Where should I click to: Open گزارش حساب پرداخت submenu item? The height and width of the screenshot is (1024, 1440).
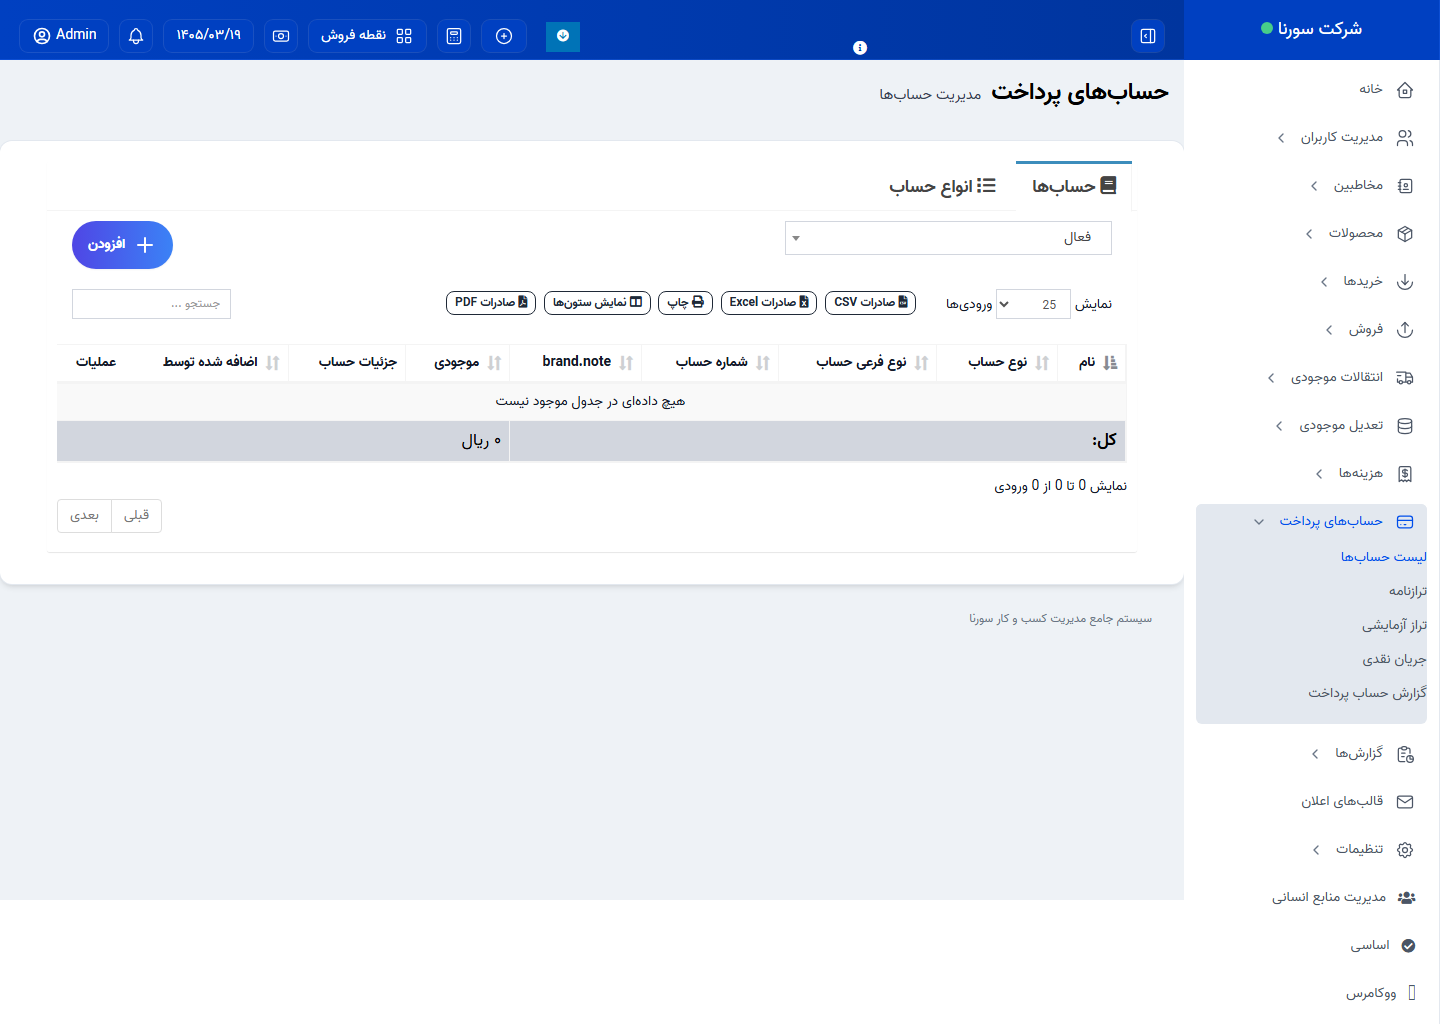1367,693
